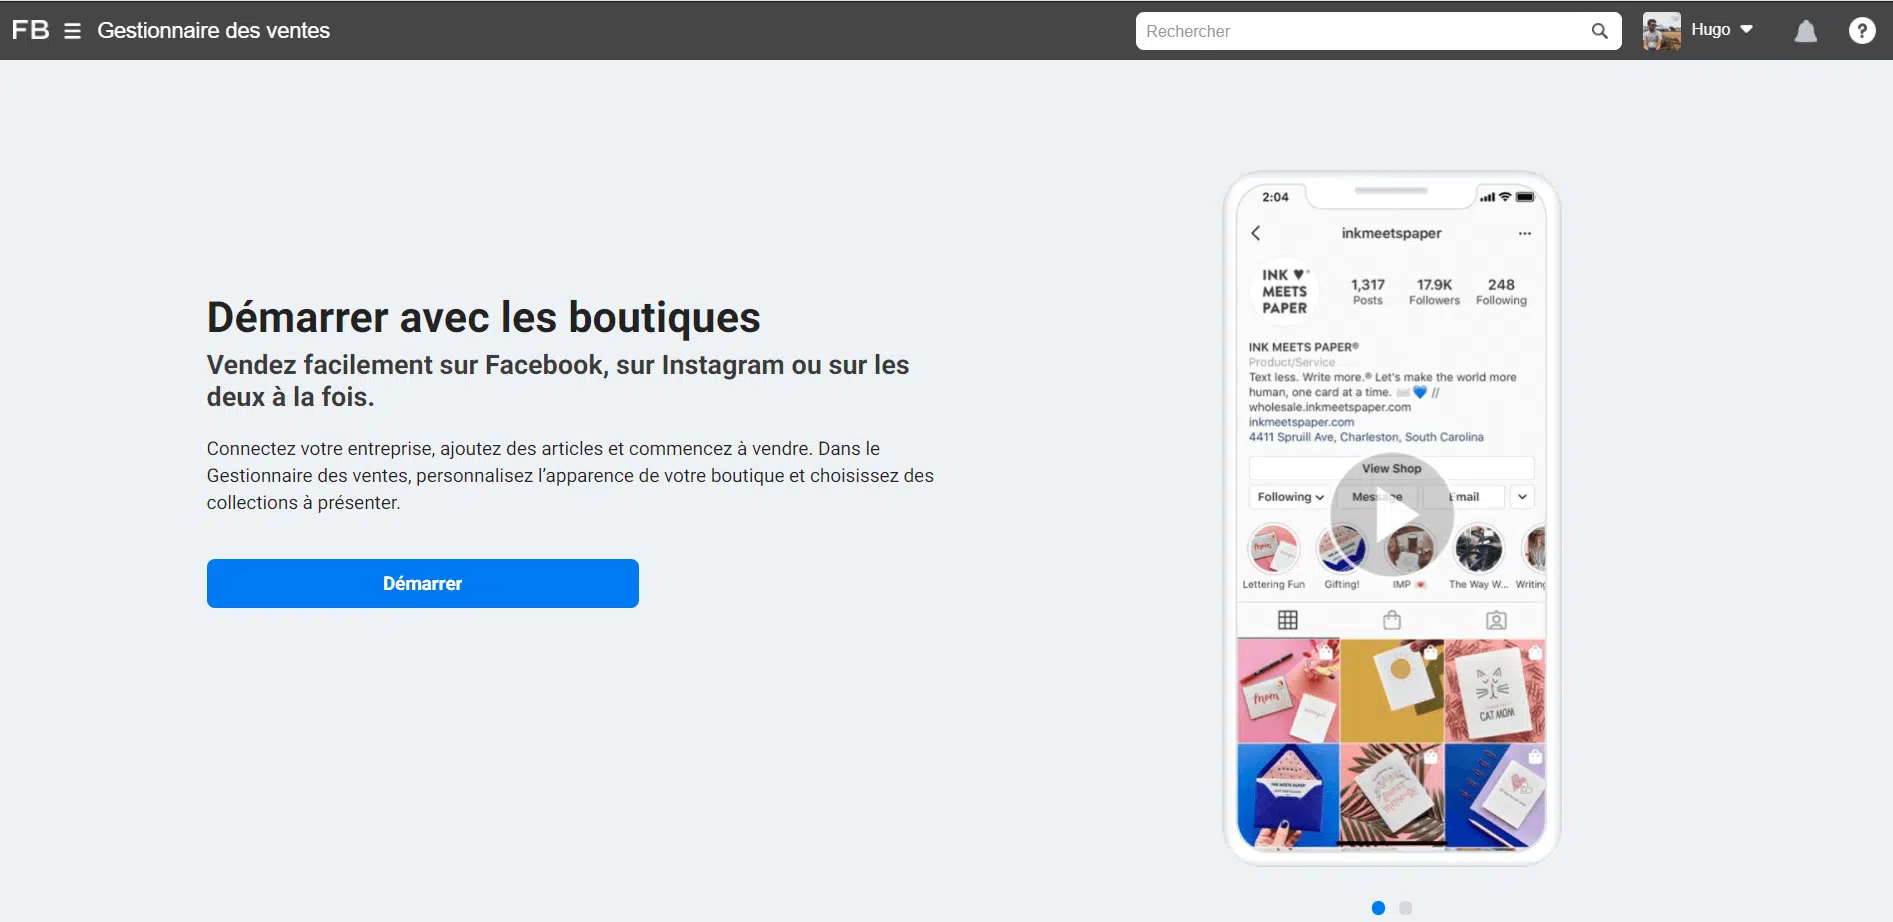
Task: Open the 'Gifting!' story highlight
Action: 1342,549
